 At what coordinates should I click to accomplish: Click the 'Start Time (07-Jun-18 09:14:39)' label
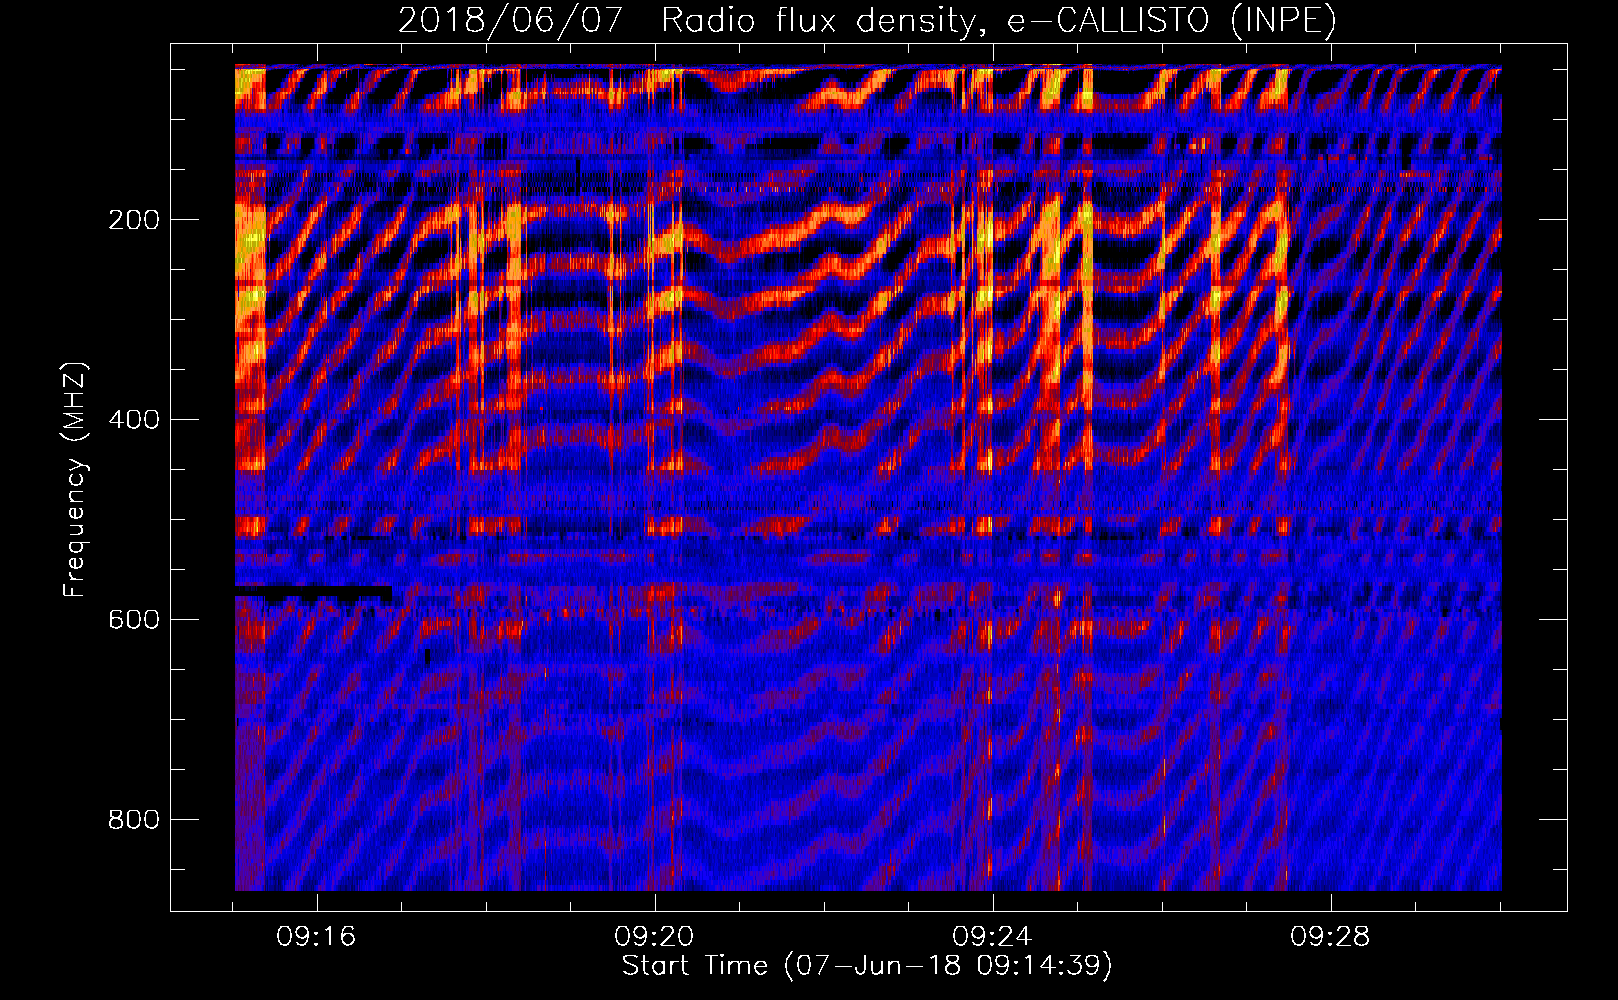pos(867,966)
